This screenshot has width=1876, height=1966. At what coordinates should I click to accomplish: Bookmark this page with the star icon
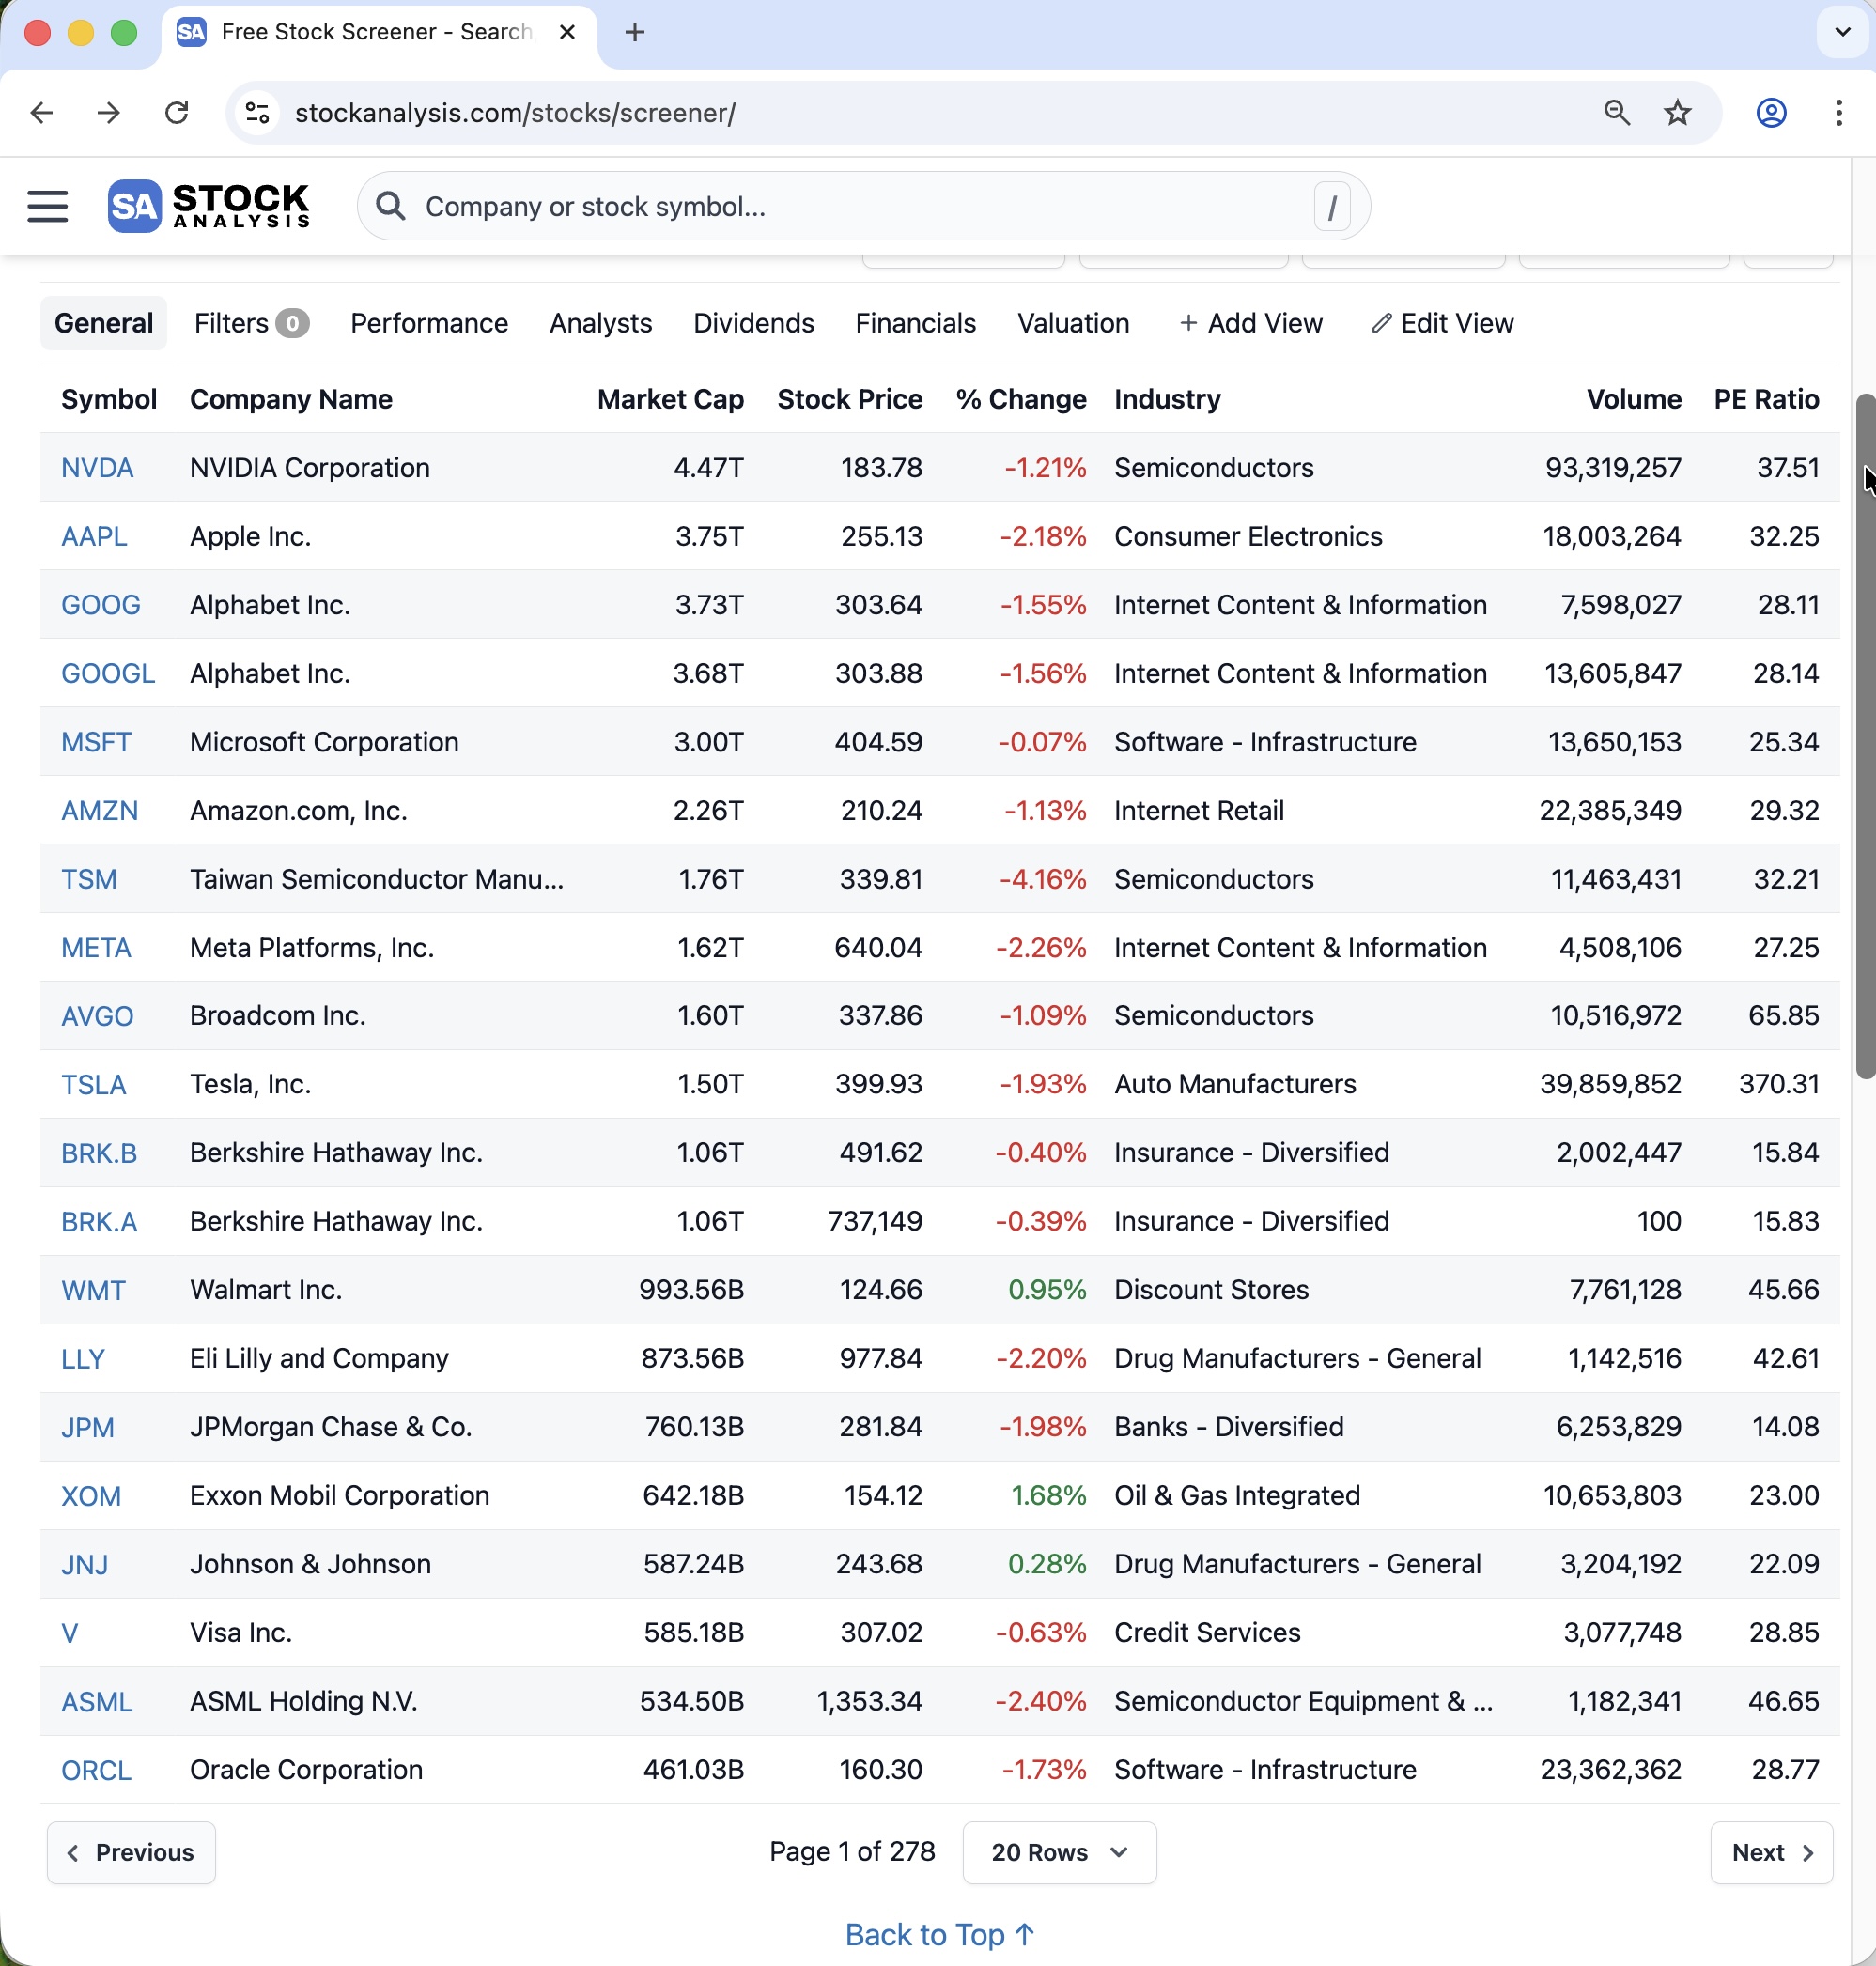(1677, 113)
